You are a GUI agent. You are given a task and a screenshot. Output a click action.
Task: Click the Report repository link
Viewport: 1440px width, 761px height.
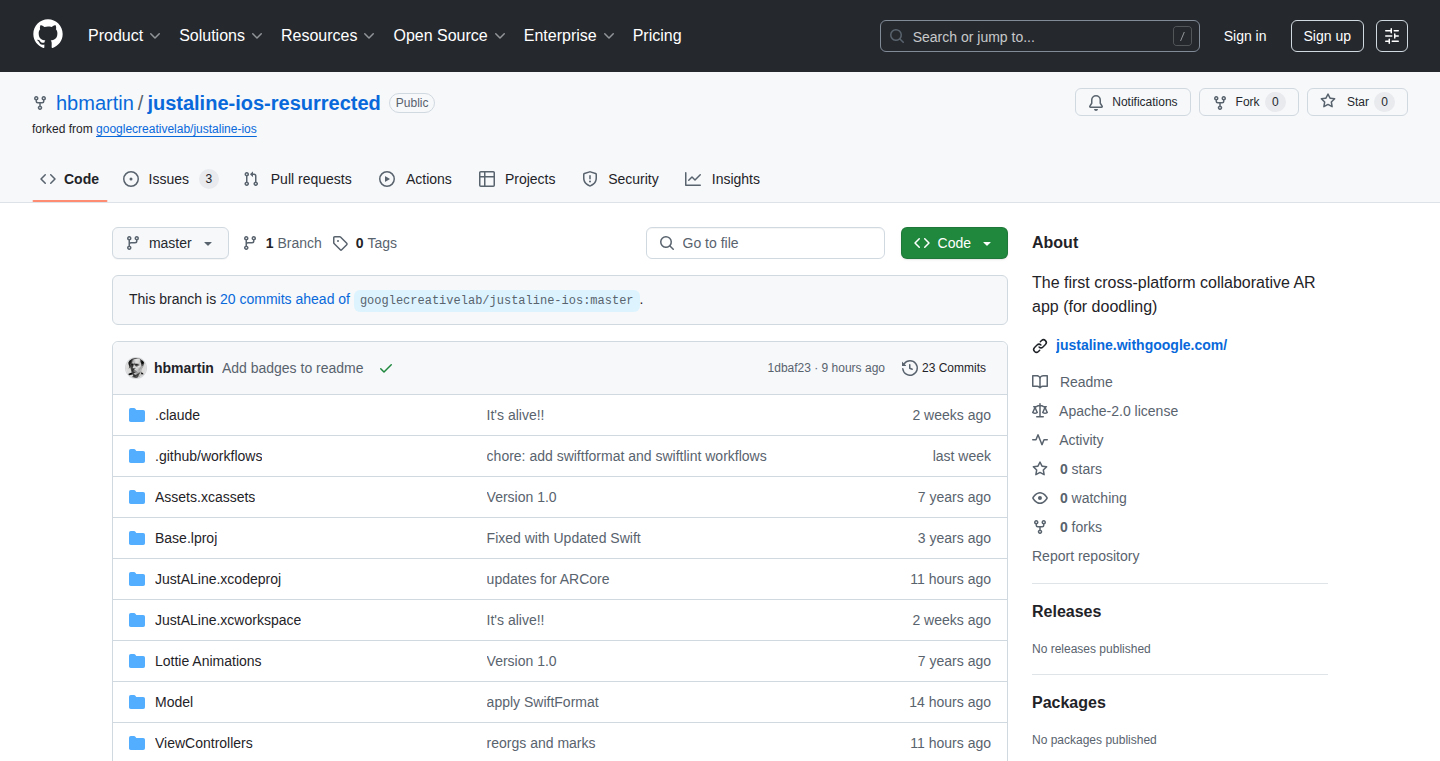[x=1085, y=556]
